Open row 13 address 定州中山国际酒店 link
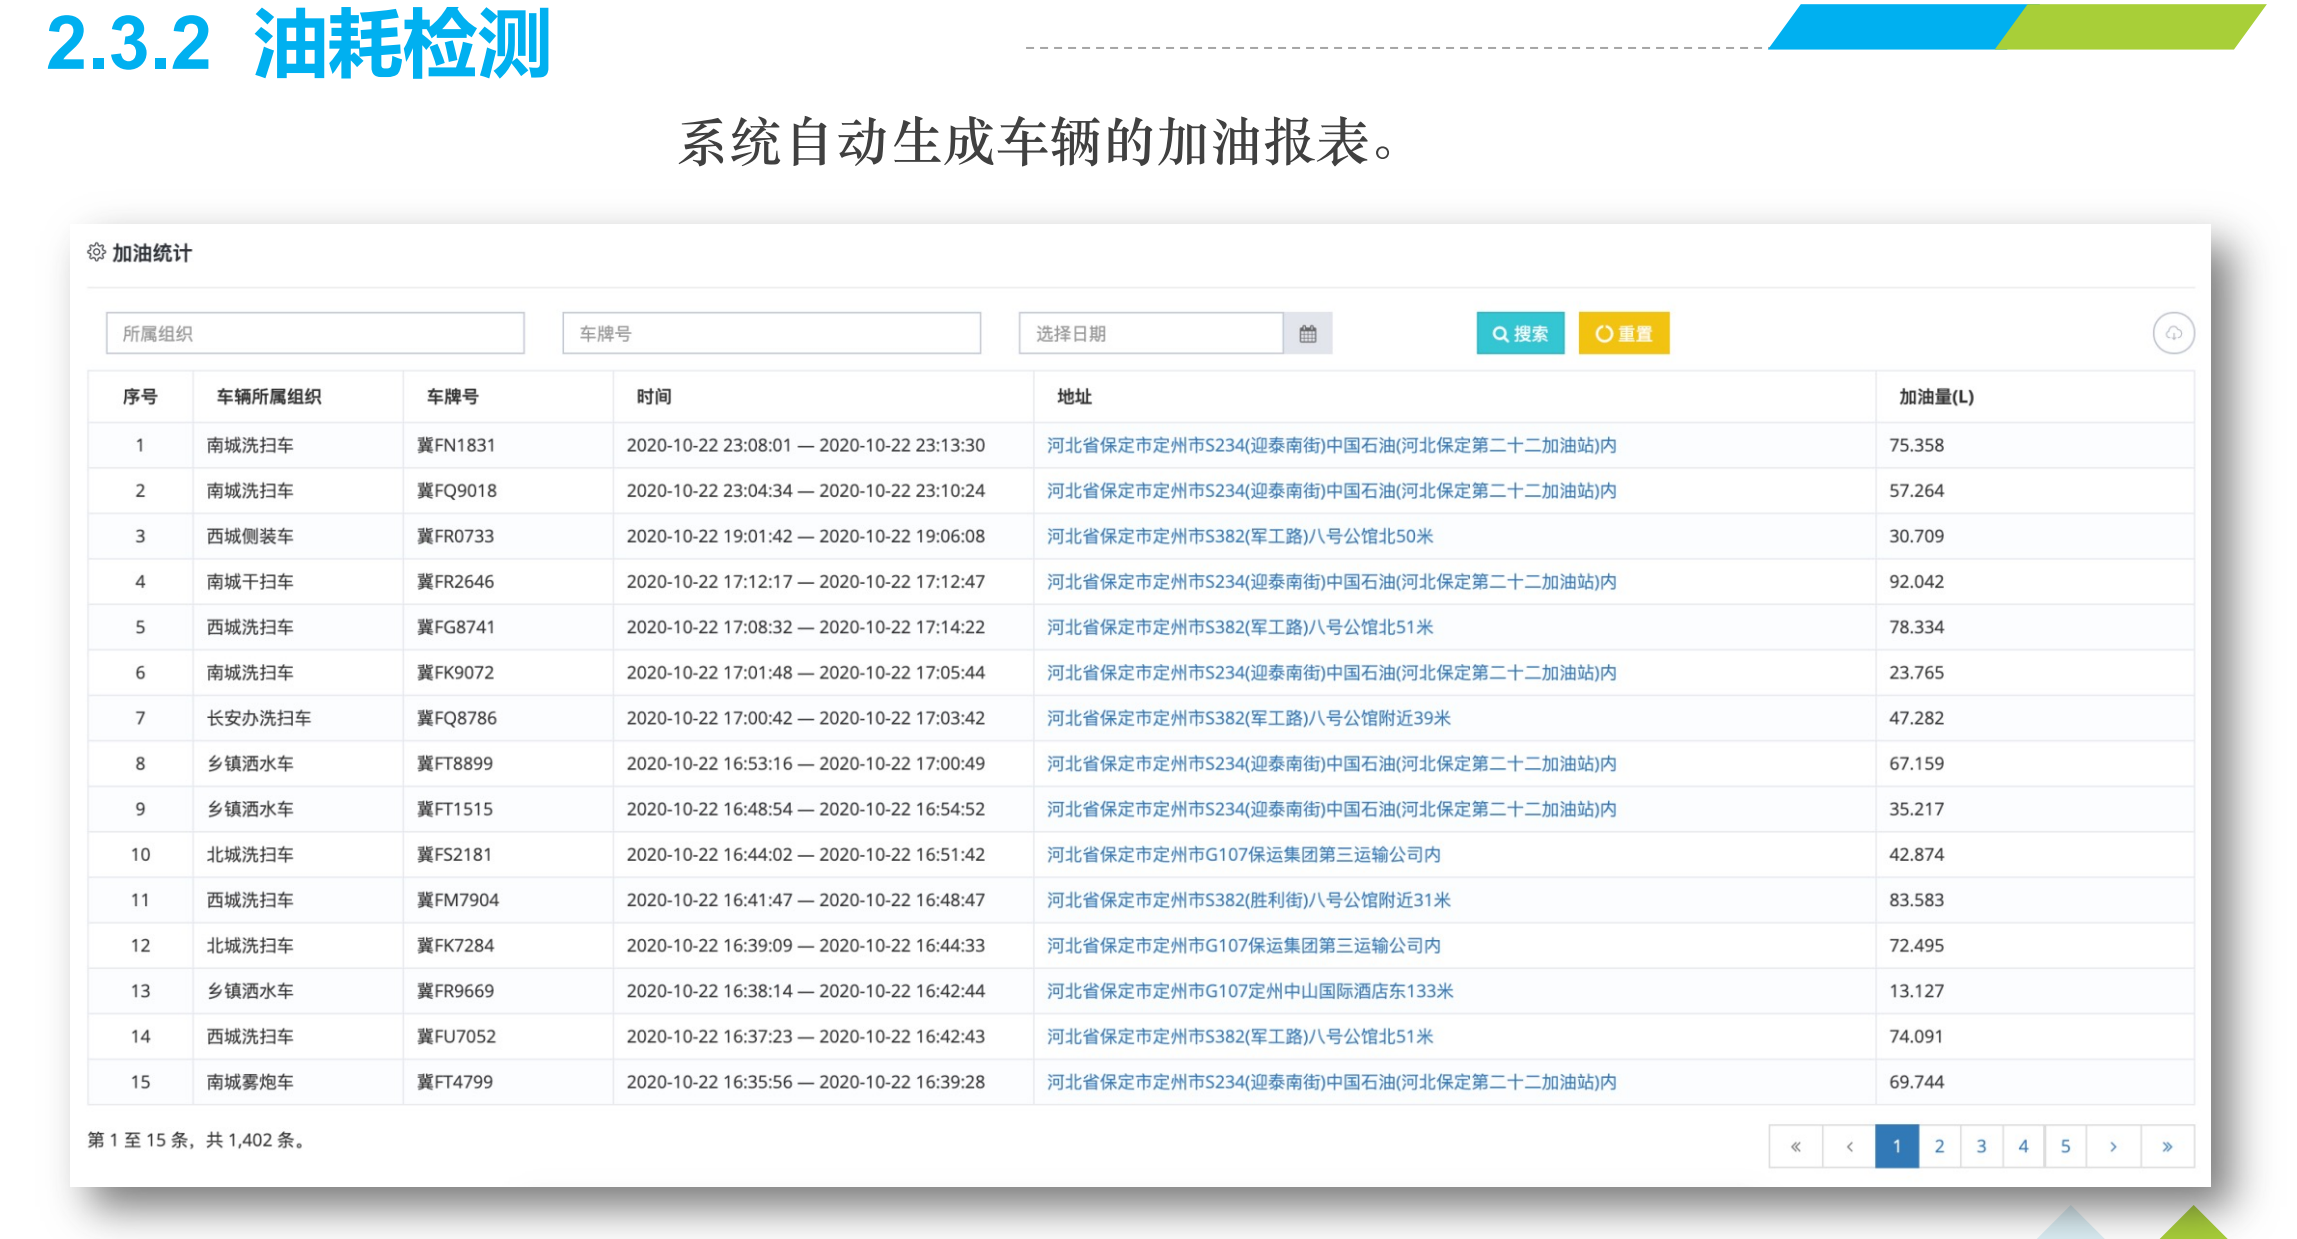 click(x=1249, y=991)
